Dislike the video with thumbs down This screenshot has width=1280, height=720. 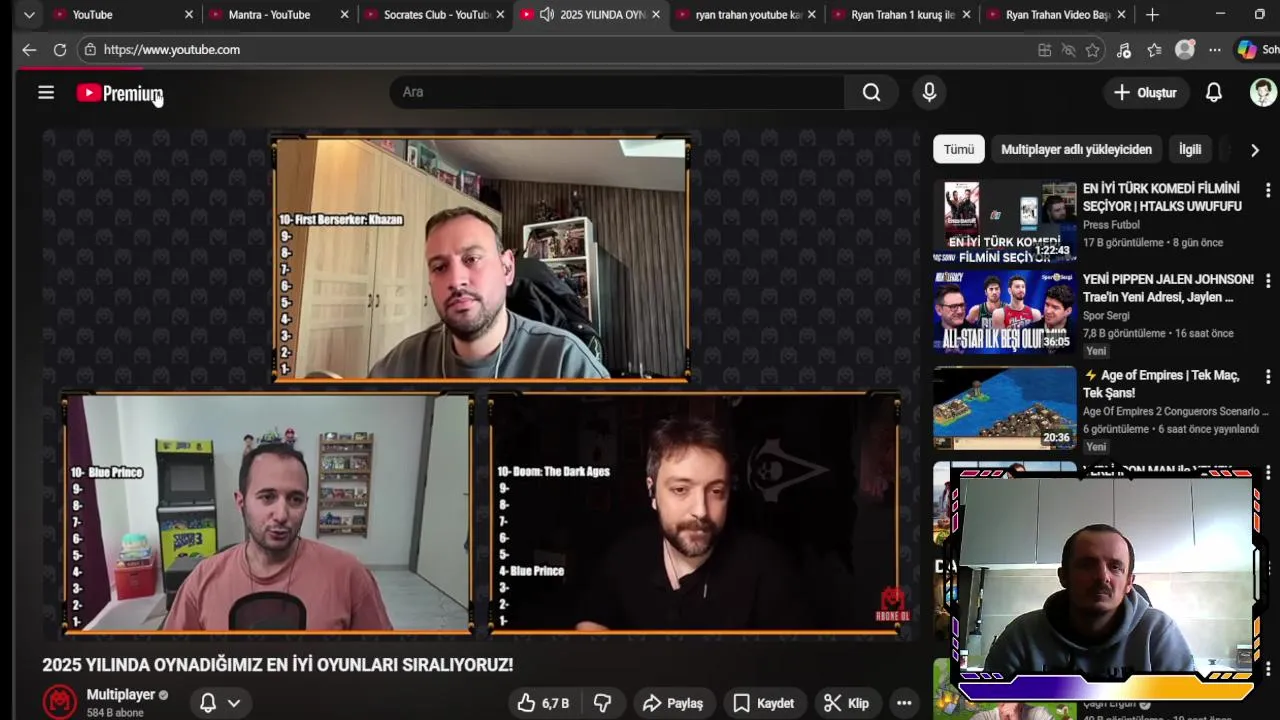[x=602, y=703]
